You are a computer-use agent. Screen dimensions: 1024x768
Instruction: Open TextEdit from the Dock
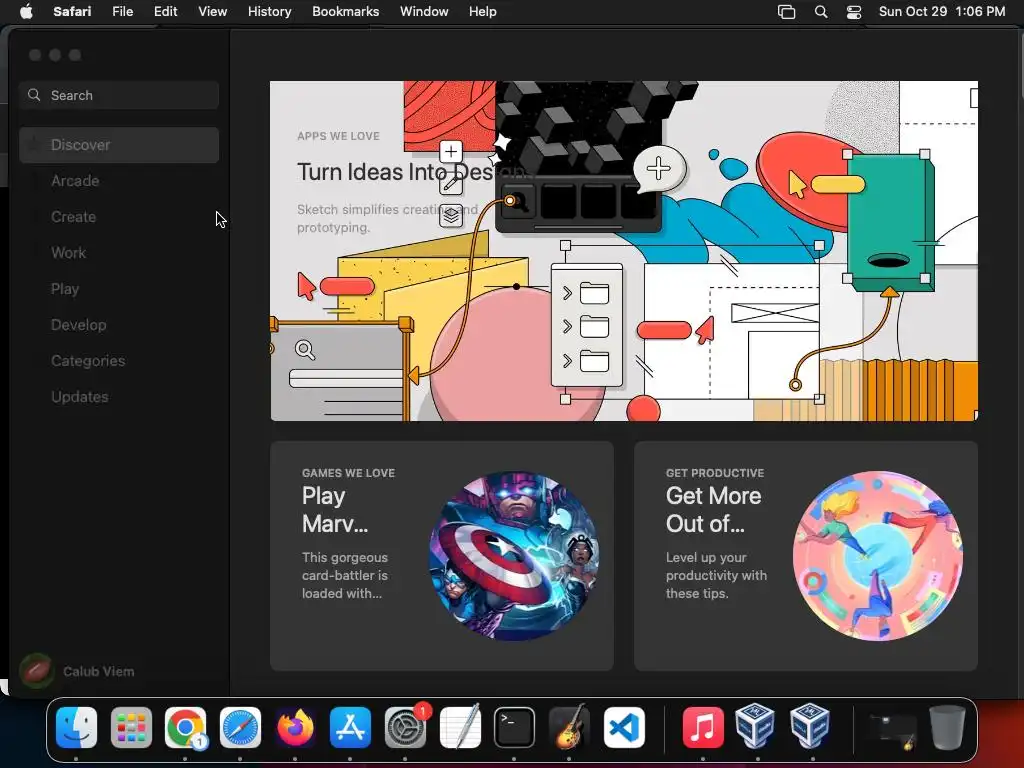coord(460,727)
